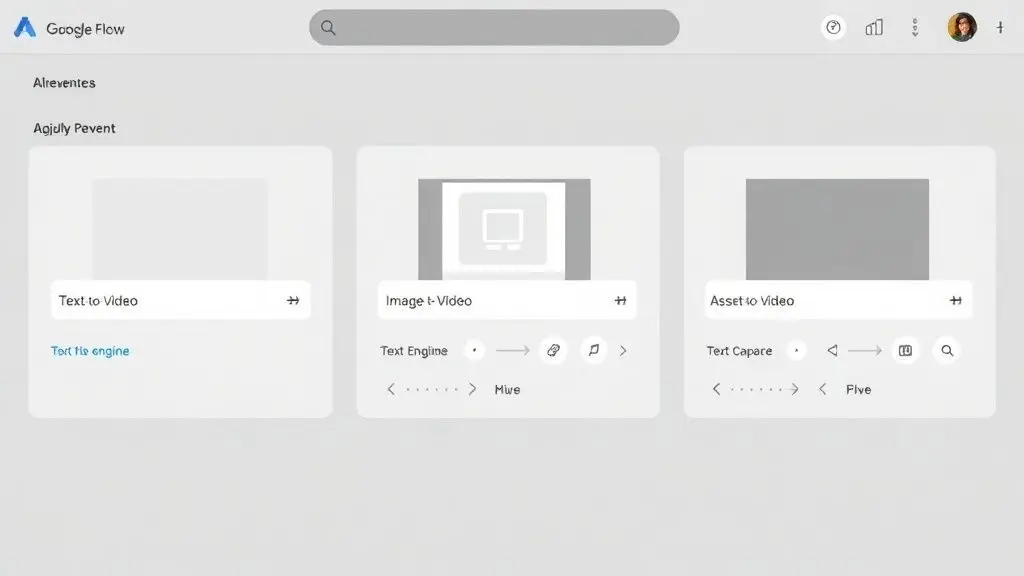Click the triangle icon beside Text Capare

832,351
